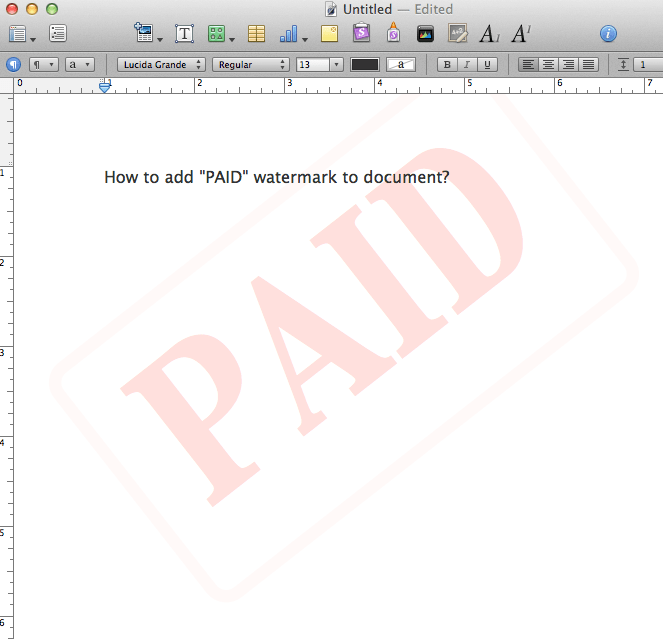
Task: Click the line spacing value field
Action: tap(648, 65)
